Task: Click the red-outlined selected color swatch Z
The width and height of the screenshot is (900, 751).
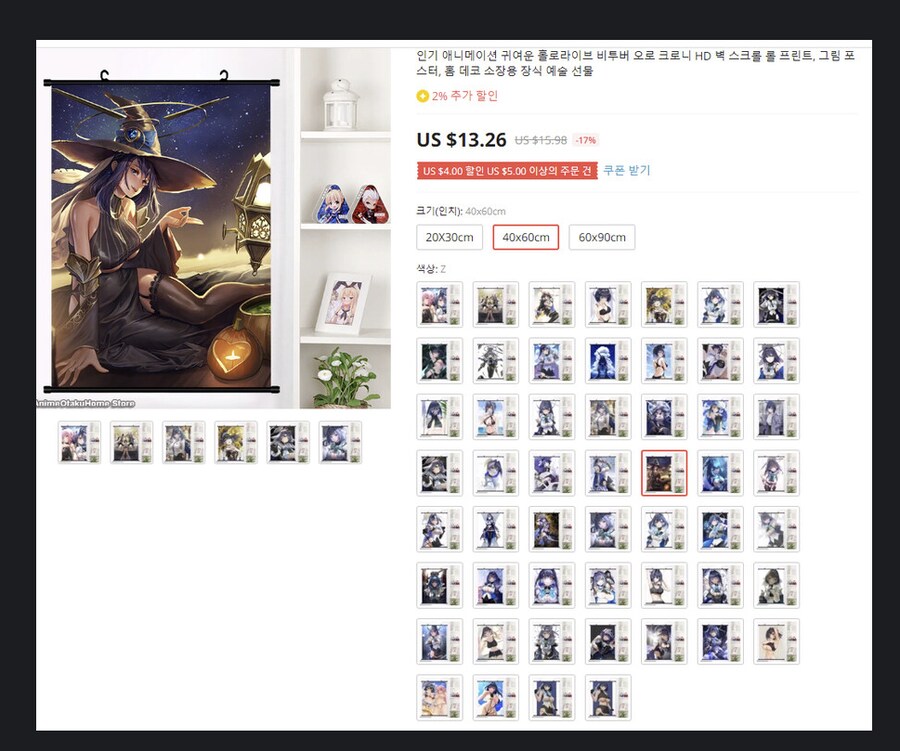Action: click(664, 473)
